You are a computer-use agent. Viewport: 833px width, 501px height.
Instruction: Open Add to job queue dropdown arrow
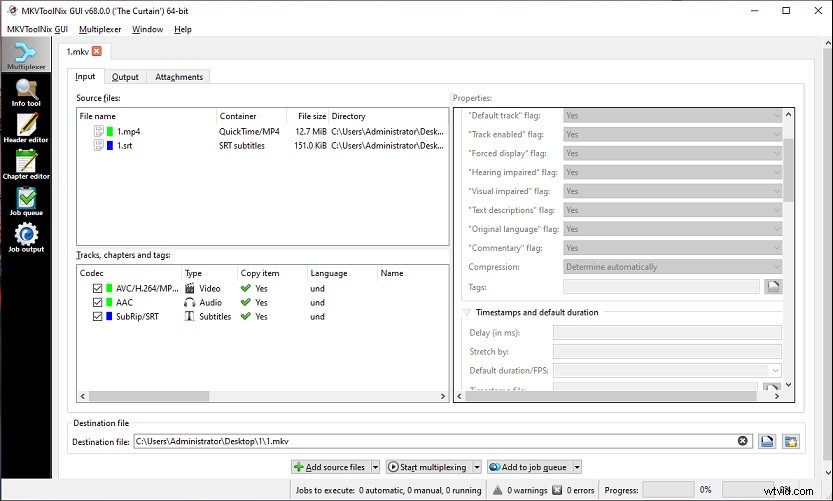pos(577,467)
